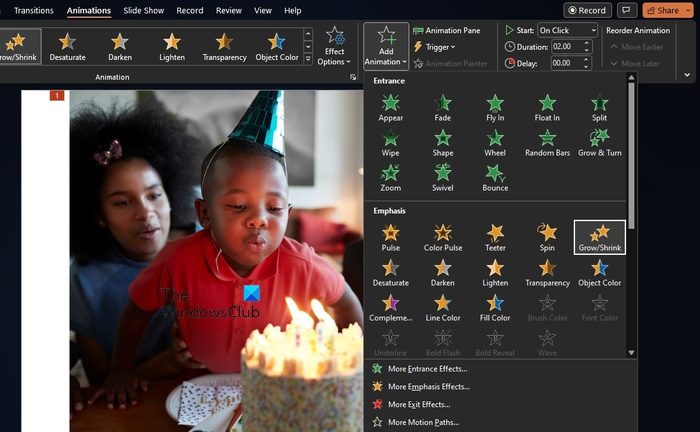Switch to the Review tab
The image size is (700, 432).
click(229, 10)
